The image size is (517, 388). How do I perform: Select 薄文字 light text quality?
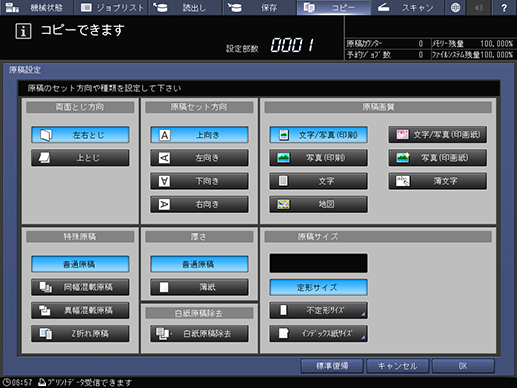[437, 181]
